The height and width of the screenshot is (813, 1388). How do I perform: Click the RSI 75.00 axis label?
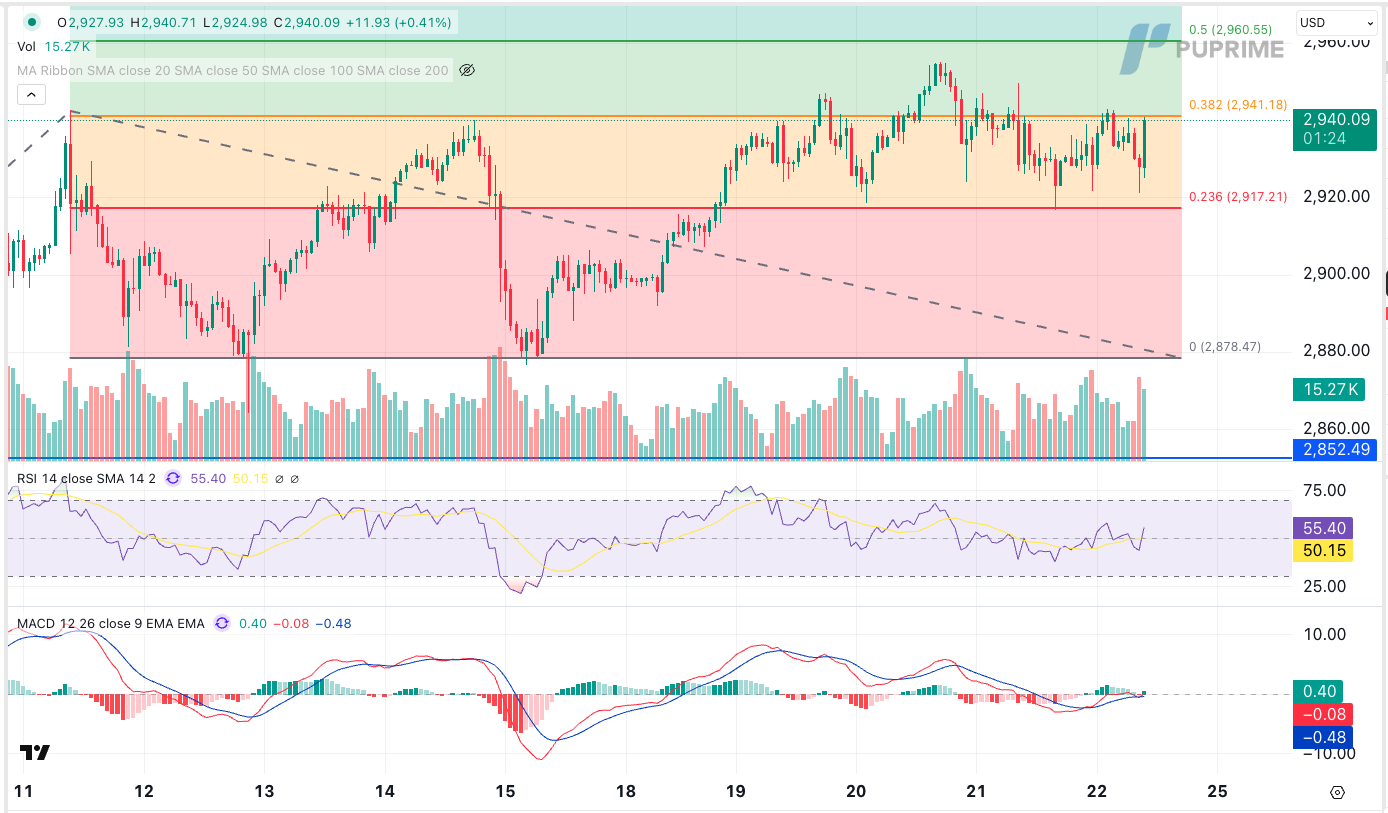point(1326,491)
